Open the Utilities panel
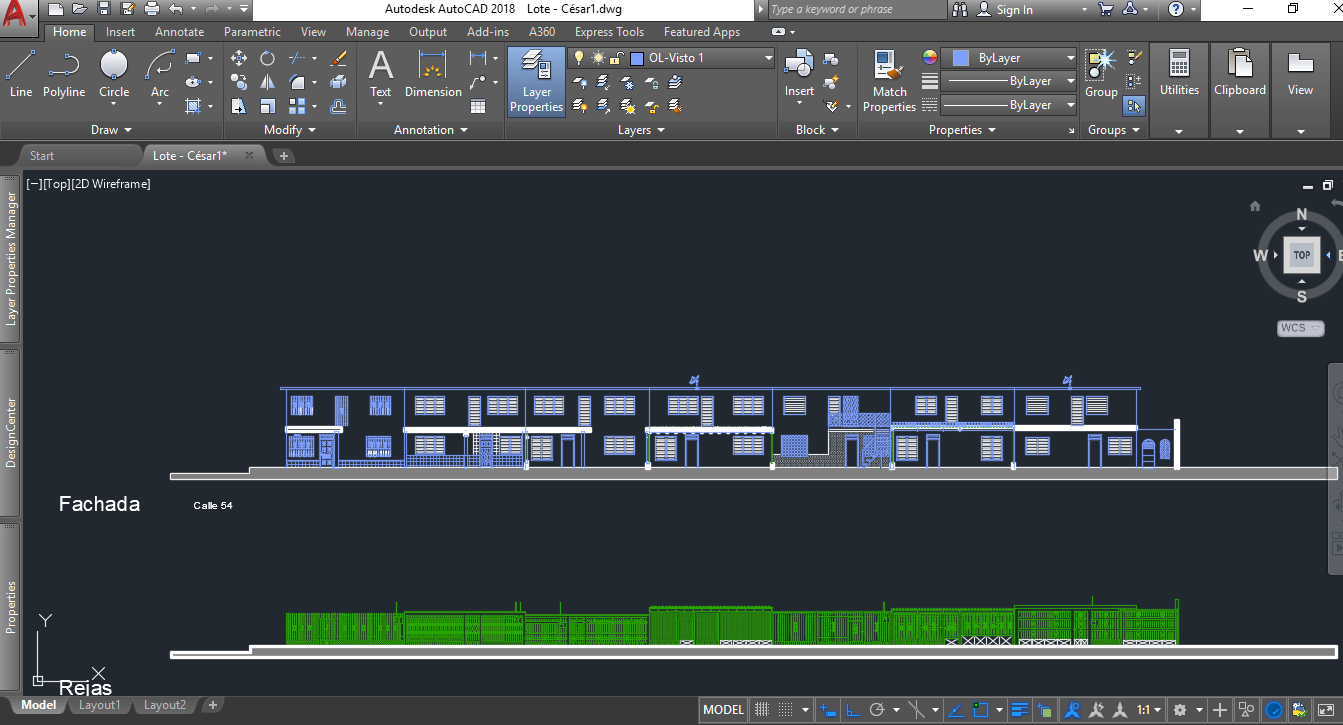1343x725 pixels. pyautogui.click(x=1179, y=90)
